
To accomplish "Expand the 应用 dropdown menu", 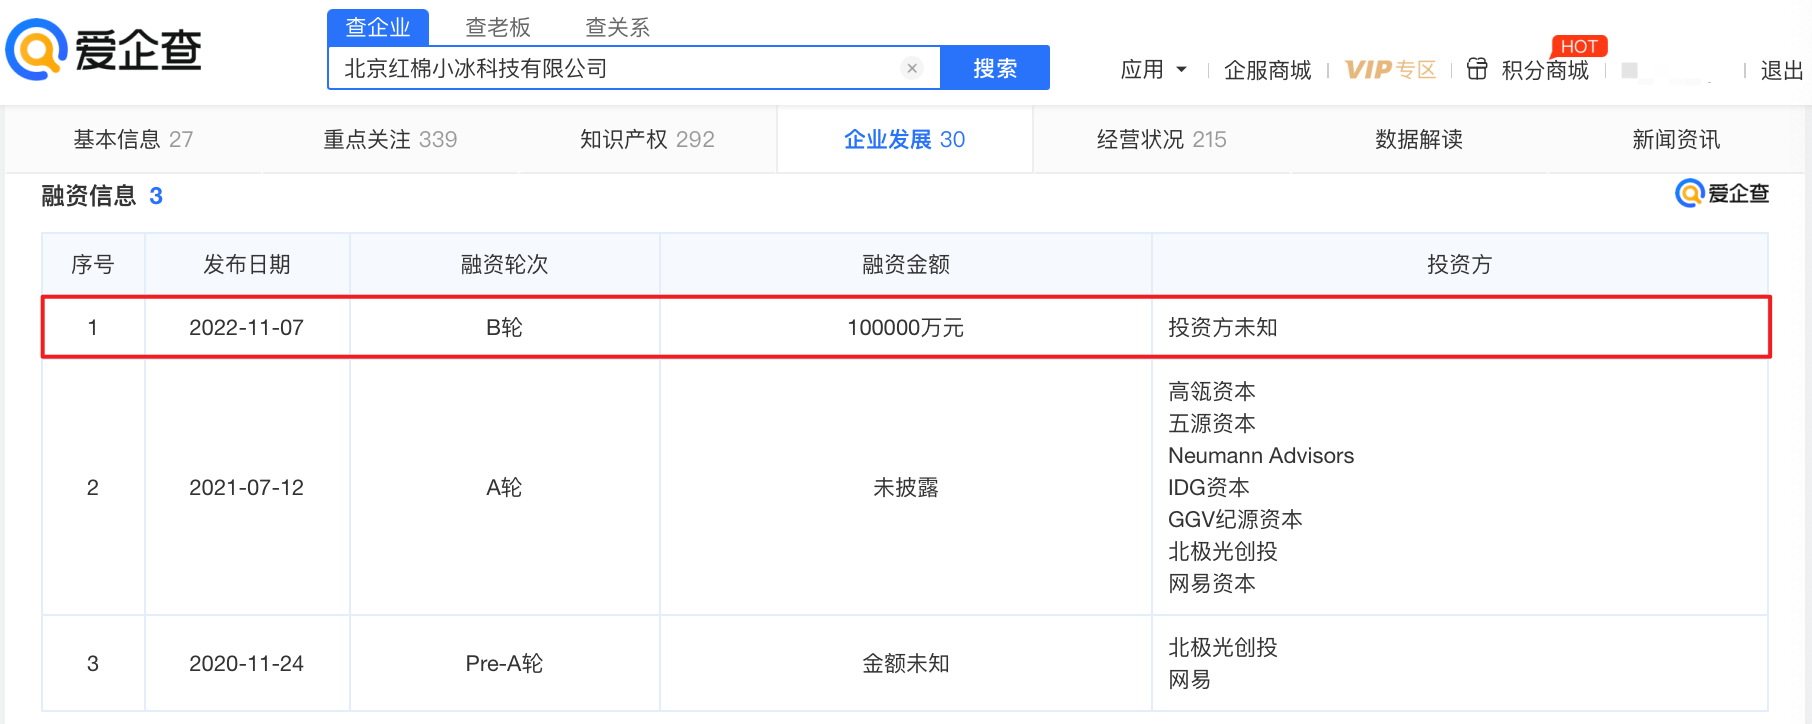I will [x=1153, y=70].
